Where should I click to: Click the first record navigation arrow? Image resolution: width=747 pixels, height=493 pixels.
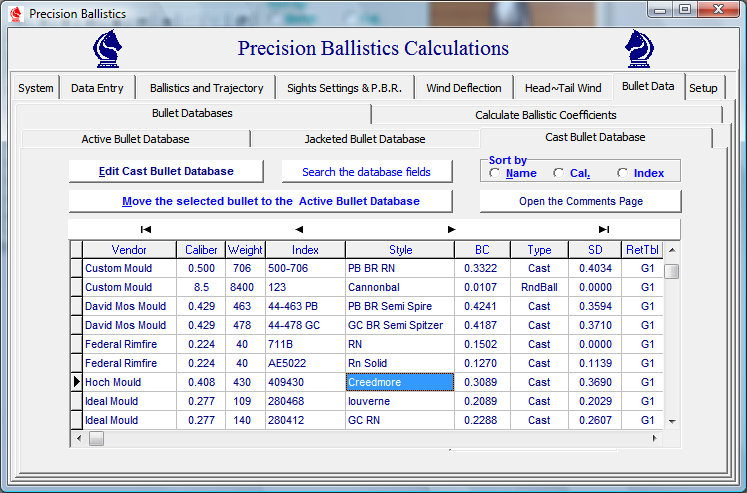pos(146,229)
